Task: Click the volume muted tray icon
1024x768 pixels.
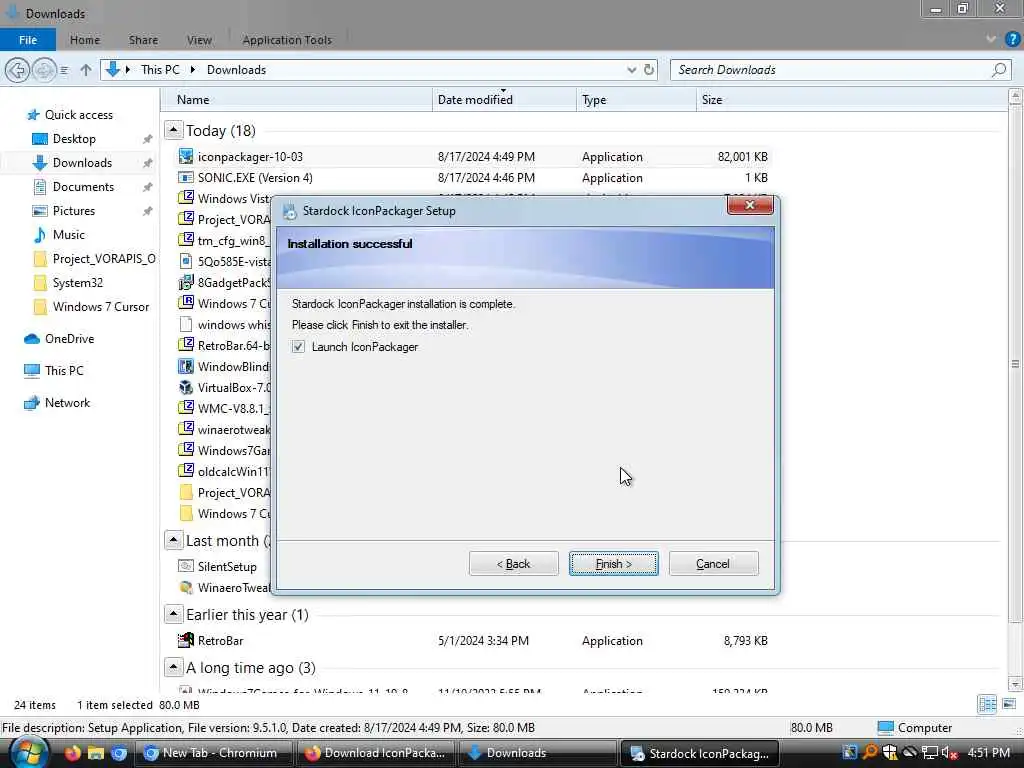Action: 949,753
